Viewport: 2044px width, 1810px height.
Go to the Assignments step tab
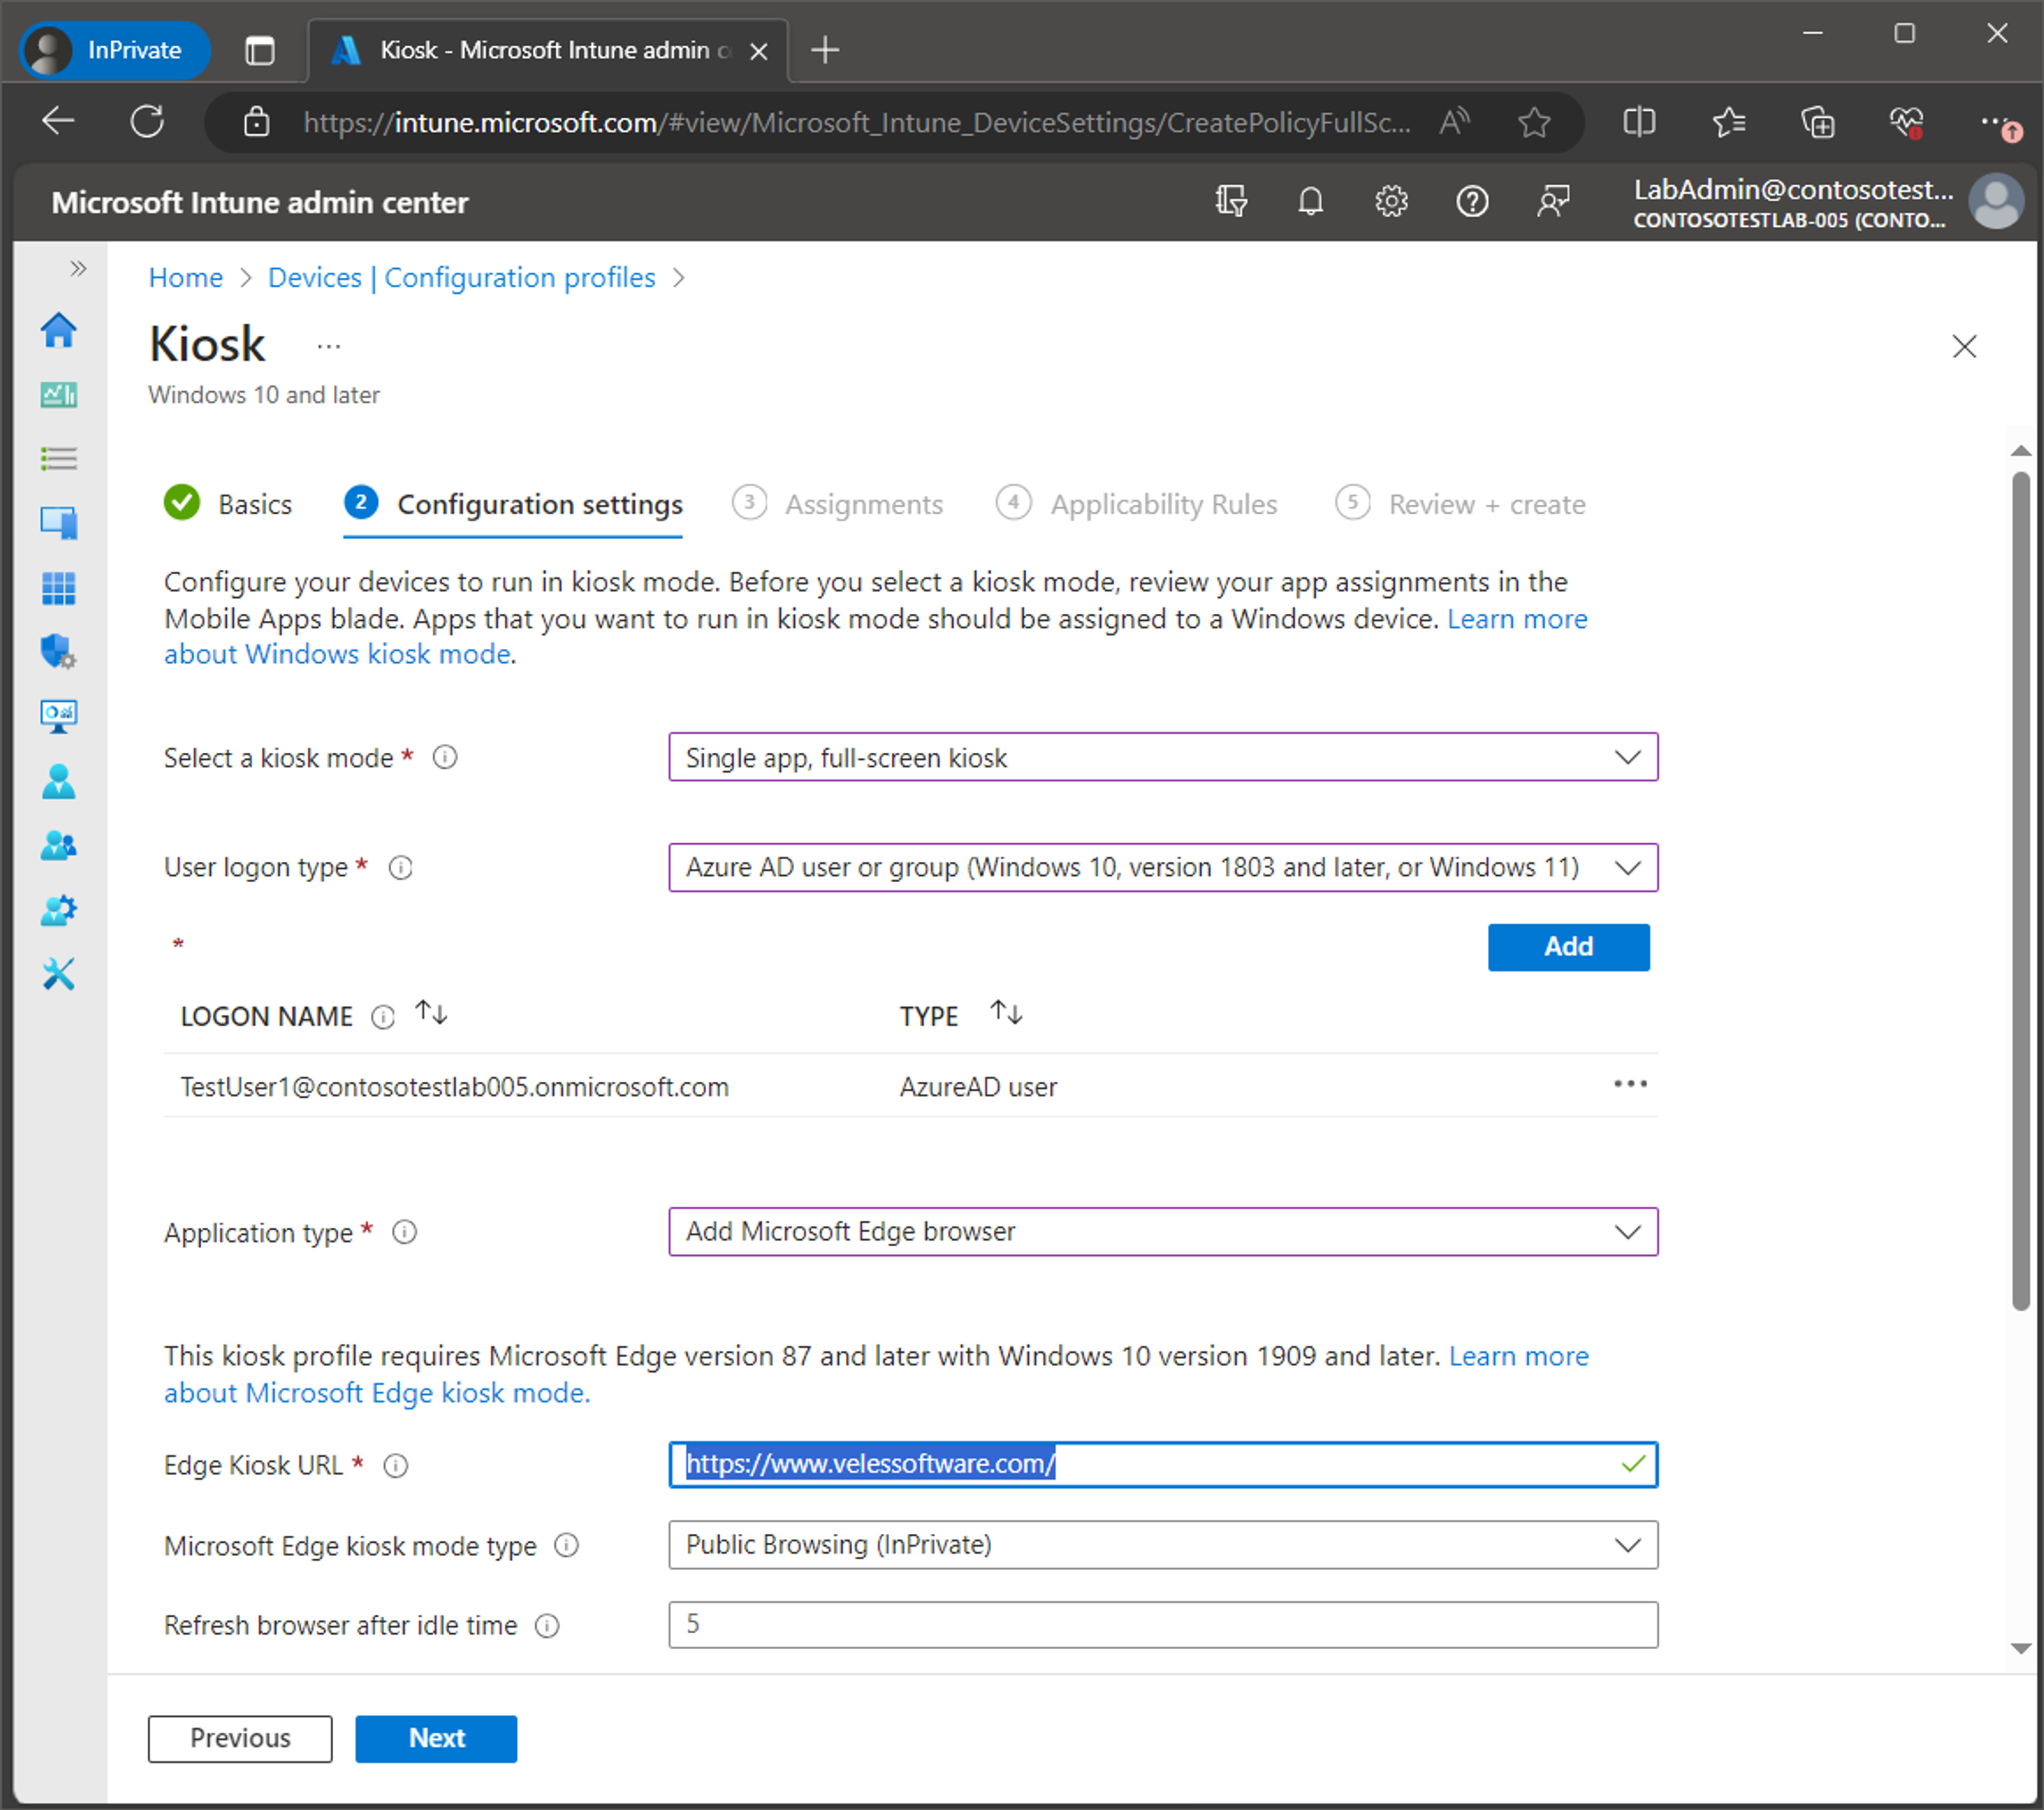coord(838,503)
